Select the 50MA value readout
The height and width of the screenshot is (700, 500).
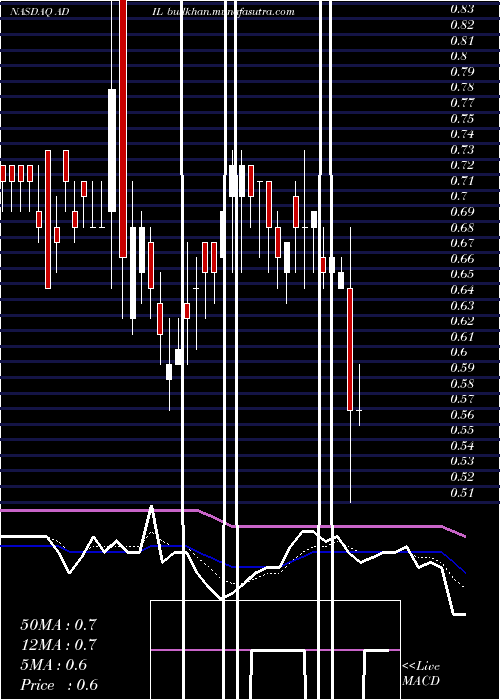pos(58,625)
